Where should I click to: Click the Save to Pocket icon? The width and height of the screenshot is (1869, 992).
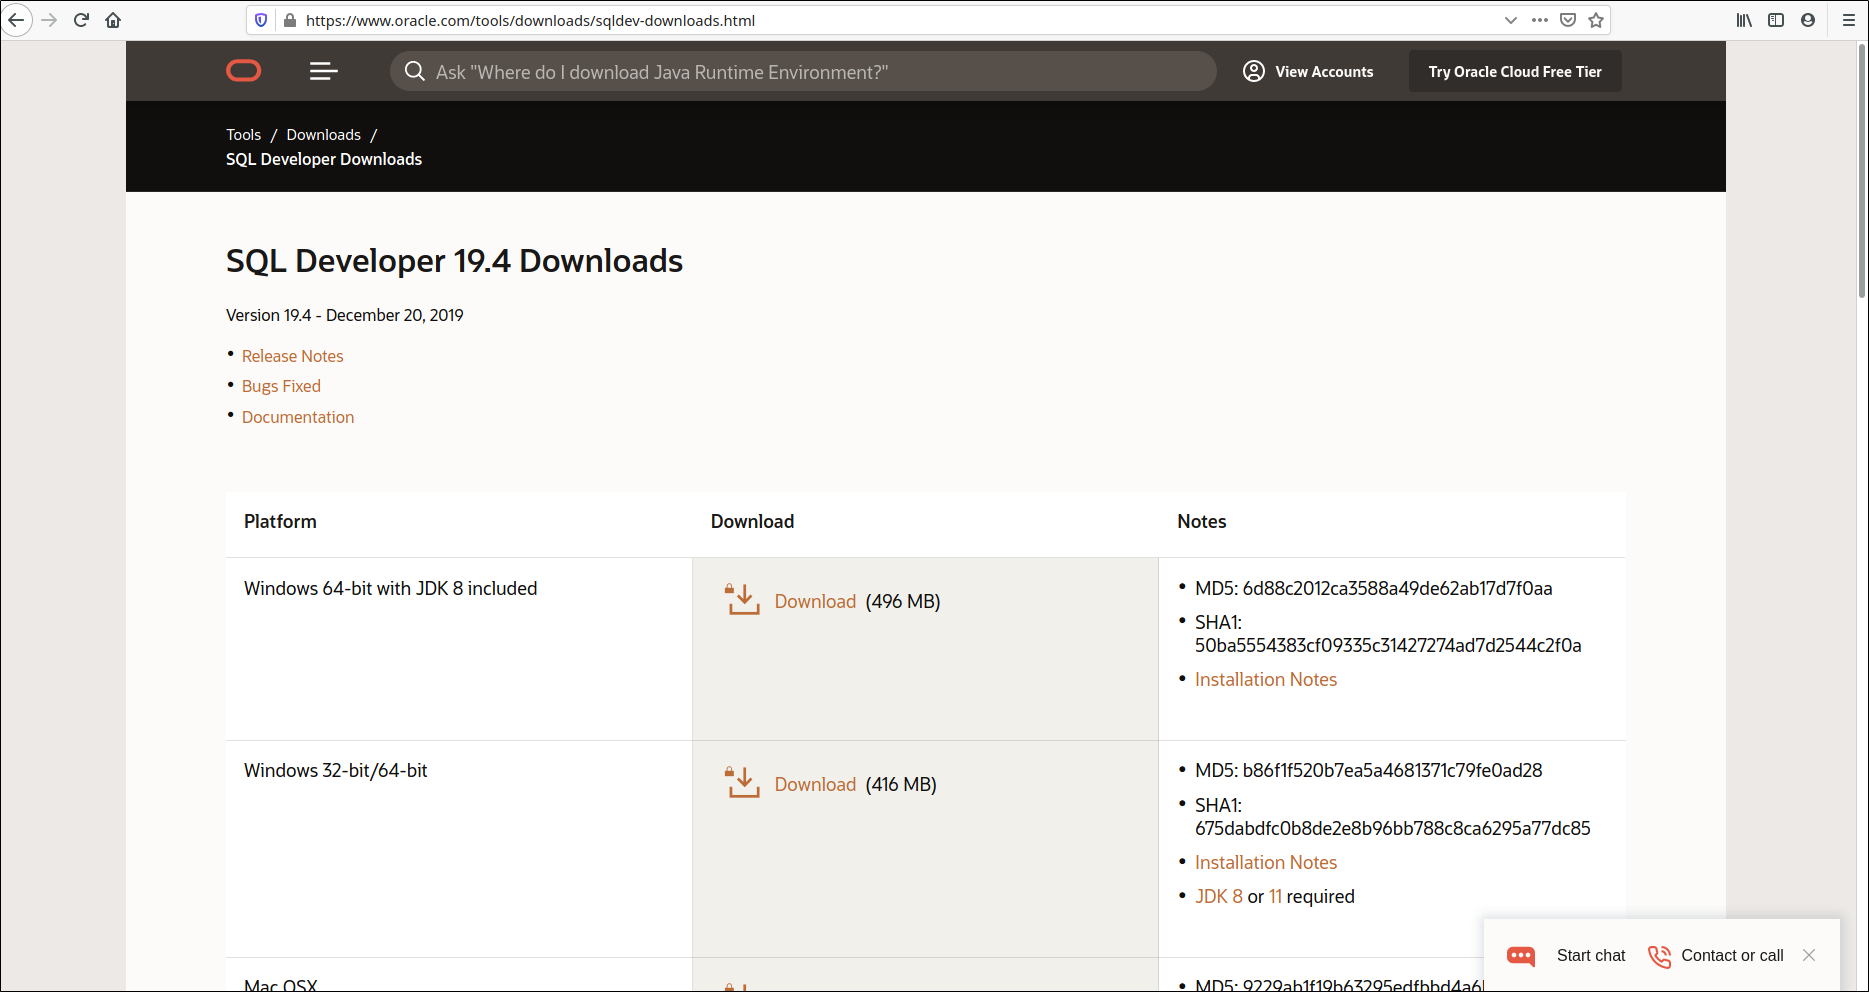click(1568, 20)
